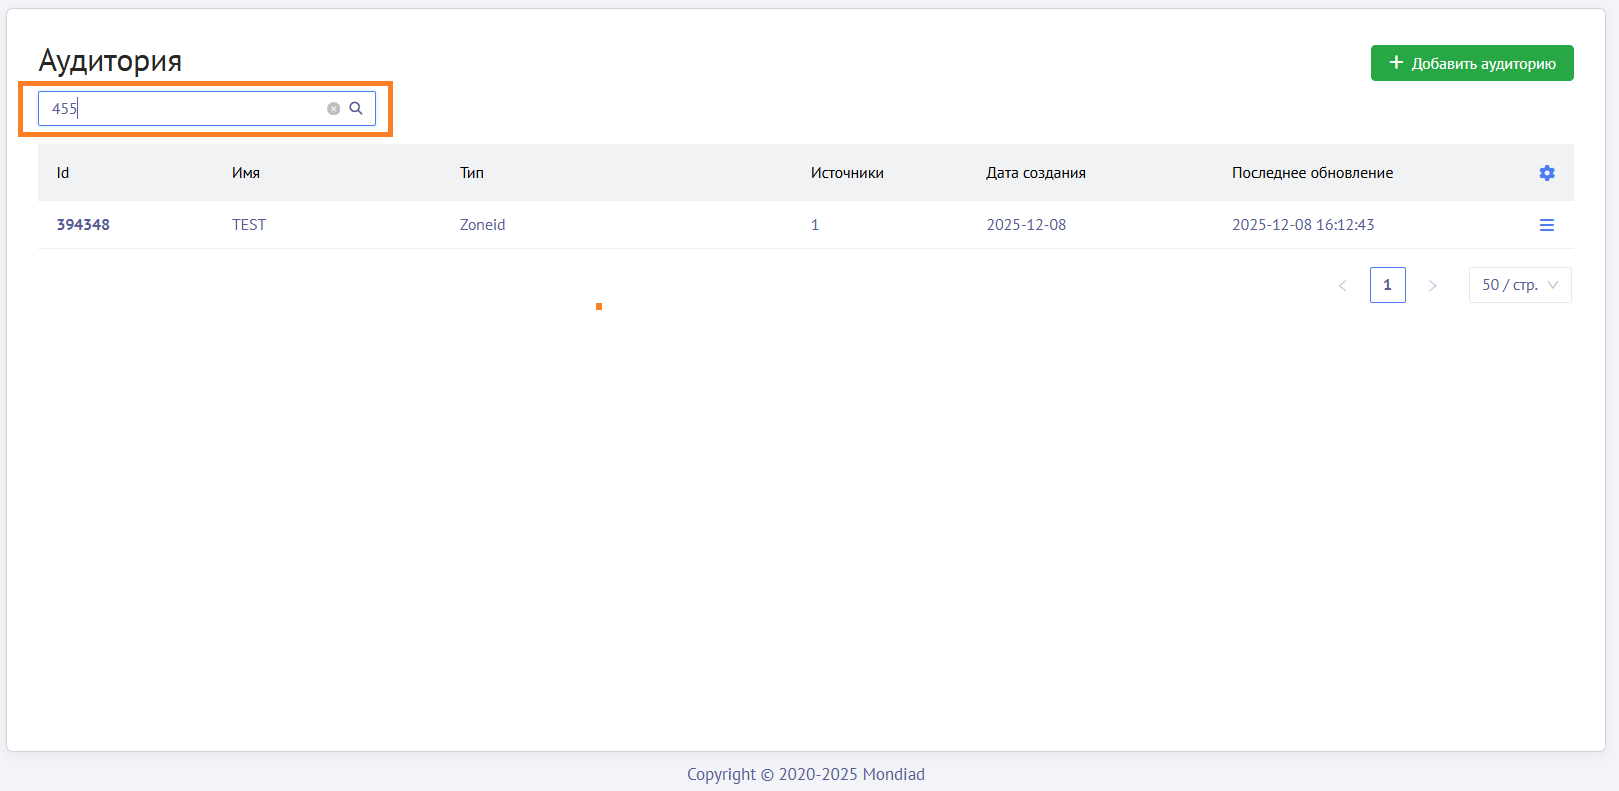Click the Тип column header

pos(472,173)
